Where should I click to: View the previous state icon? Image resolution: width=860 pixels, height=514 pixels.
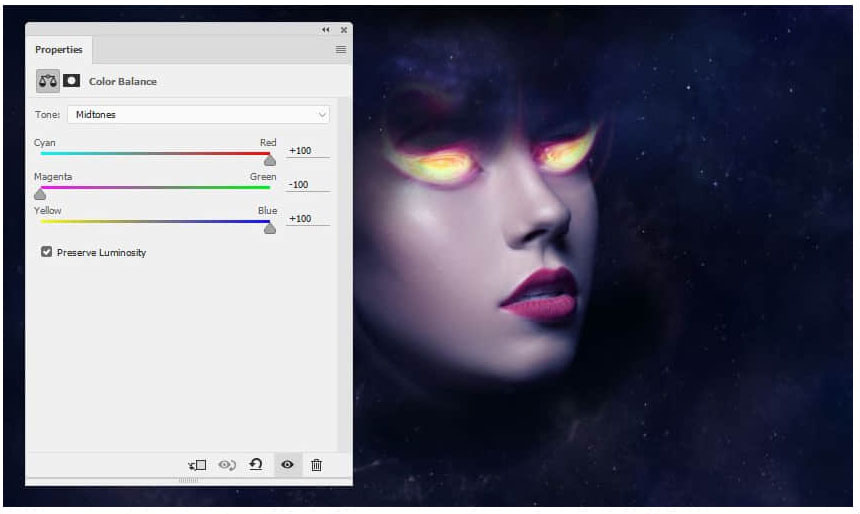[x=227, y=465]
